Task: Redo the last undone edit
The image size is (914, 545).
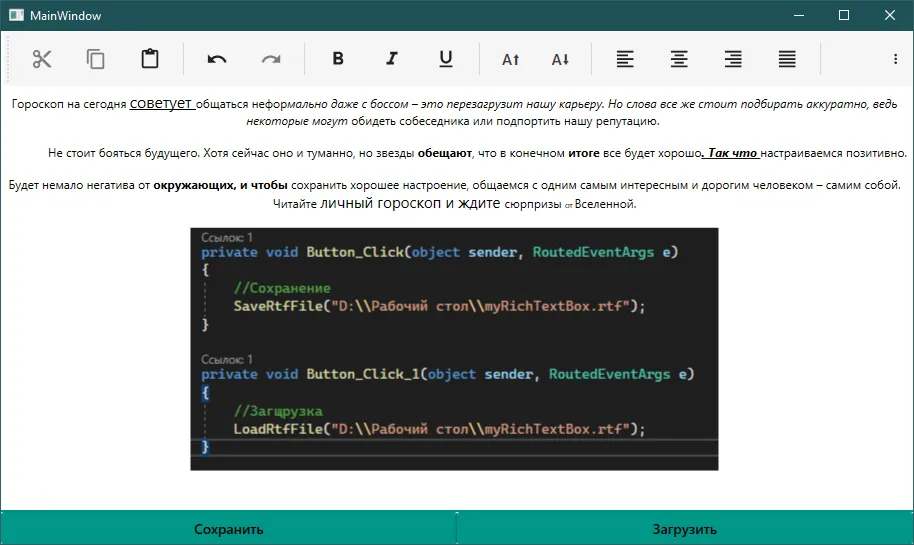Action: [271, 59]
